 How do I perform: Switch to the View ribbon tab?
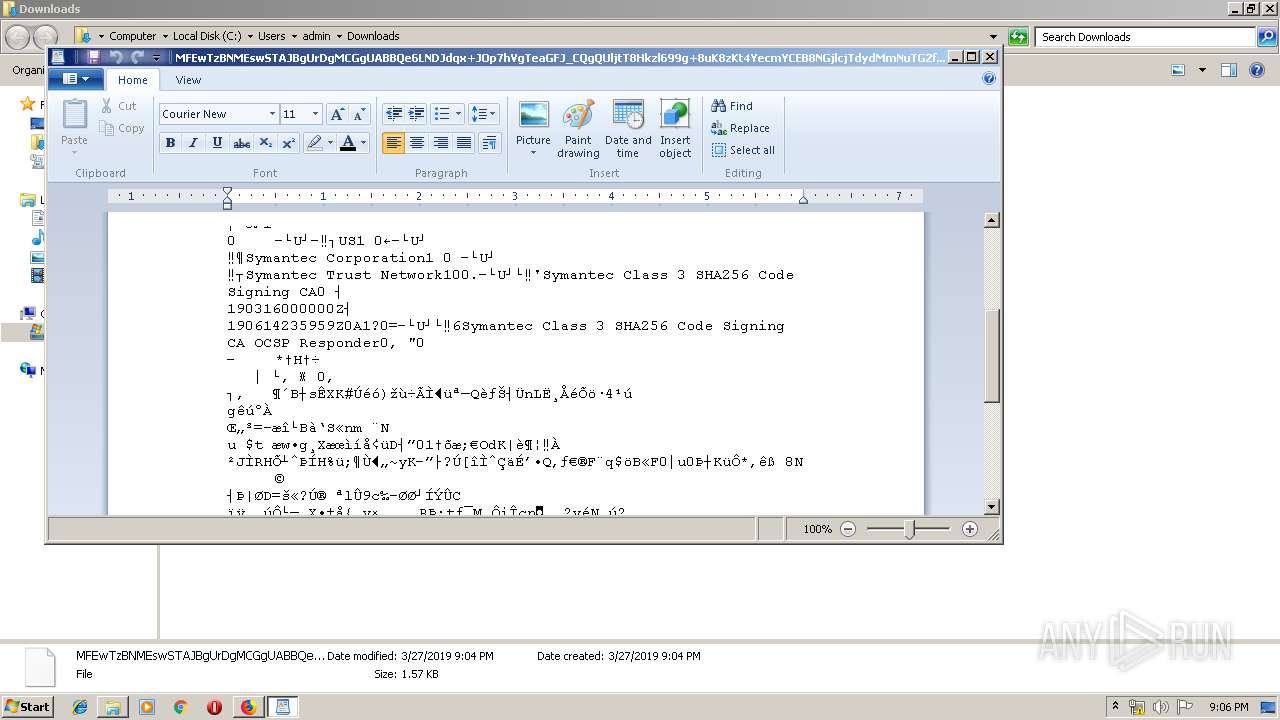(x=188, y=80)
